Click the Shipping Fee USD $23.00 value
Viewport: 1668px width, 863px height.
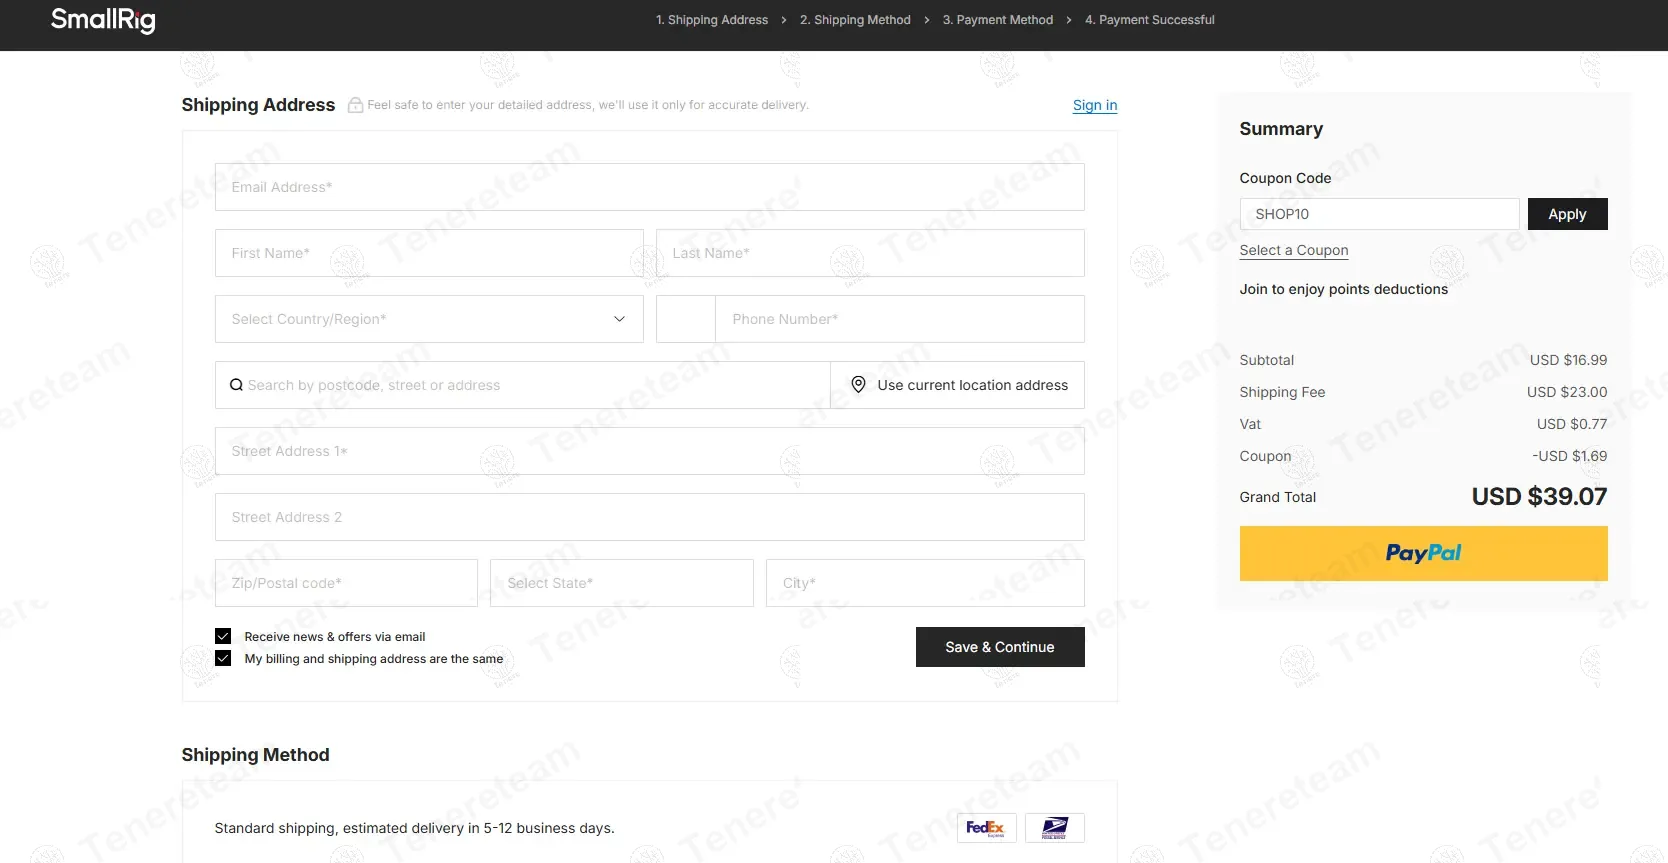[1567, 392]
